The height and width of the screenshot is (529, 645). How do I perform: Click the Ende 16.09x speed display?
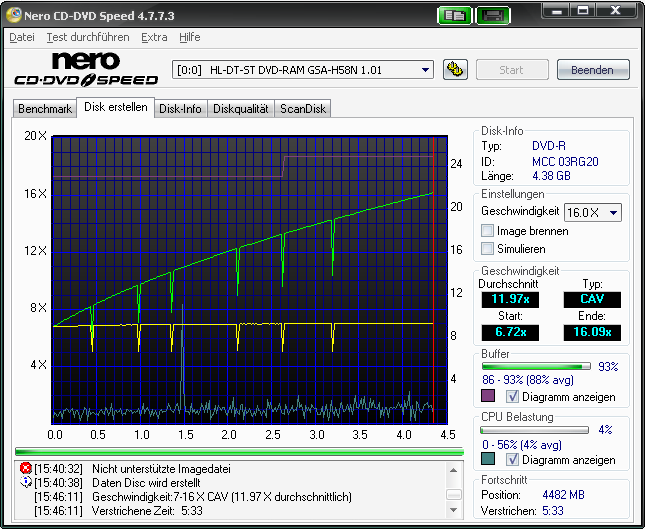click(592, 332)
